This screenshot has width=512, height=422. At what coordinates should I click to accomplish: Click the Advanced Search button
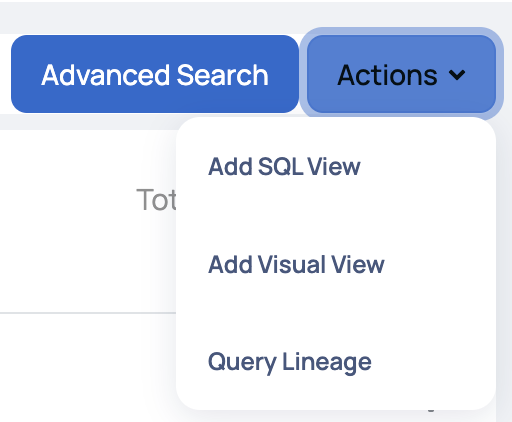[x=155, y=74]
